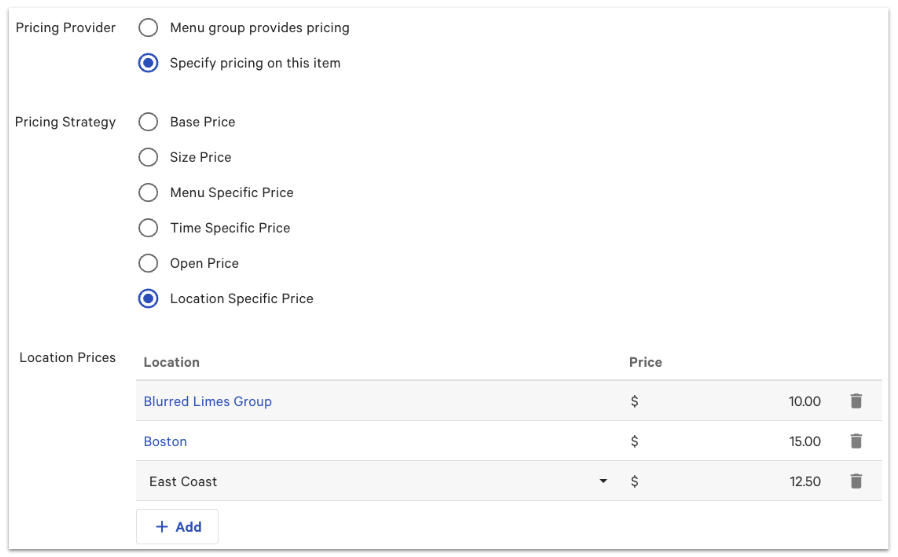Image resolution: width=898 pixels, height=557 pixels.
Task: Choose Size Price pricing strategy
Action: click(x=148, y=157)
